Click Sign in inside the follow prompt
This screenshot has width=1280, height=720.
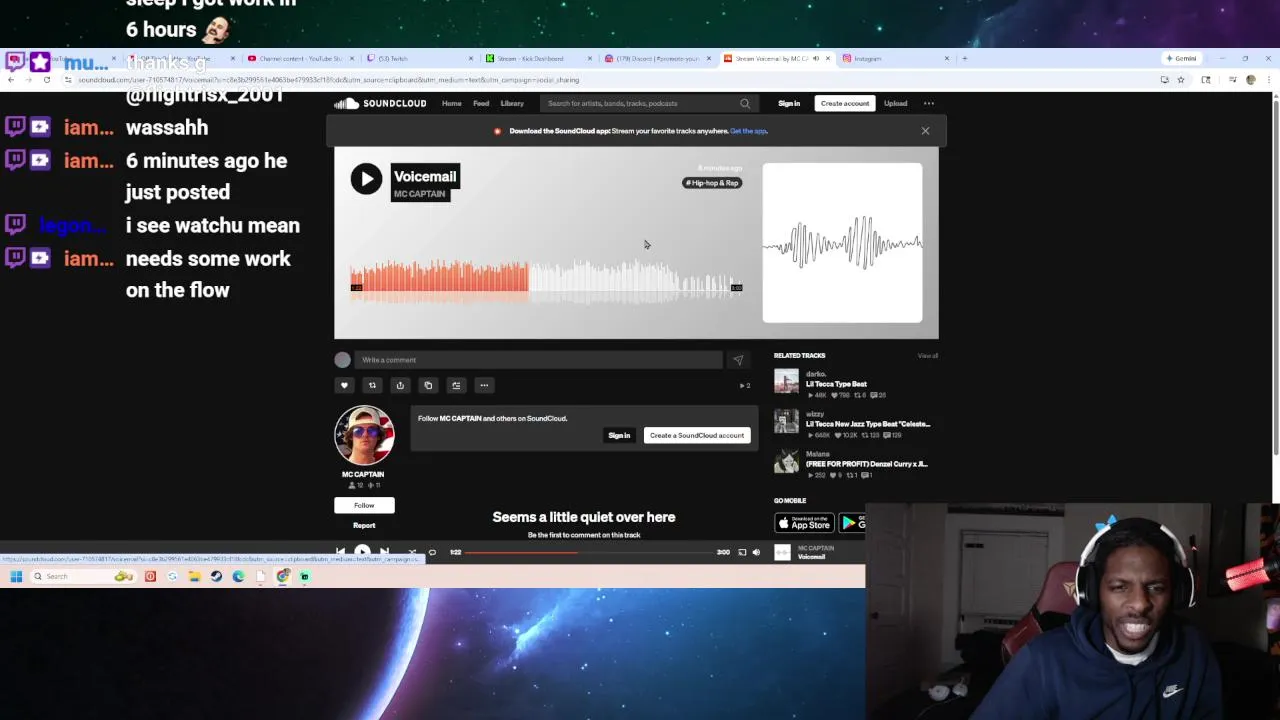coord(619,435)
